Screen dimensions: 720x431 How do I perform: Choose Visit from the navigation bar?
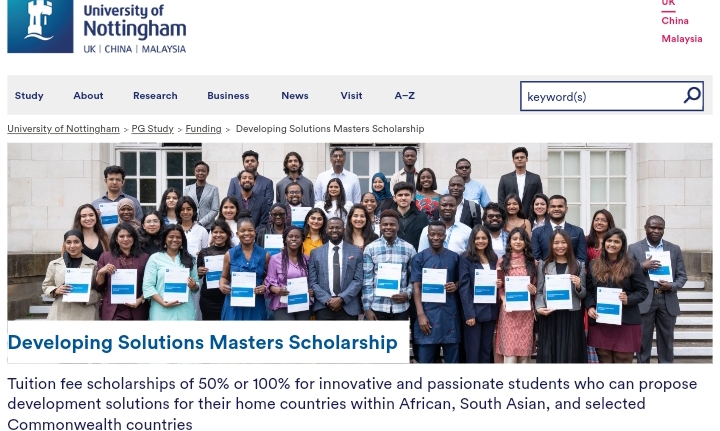(351, 96)
